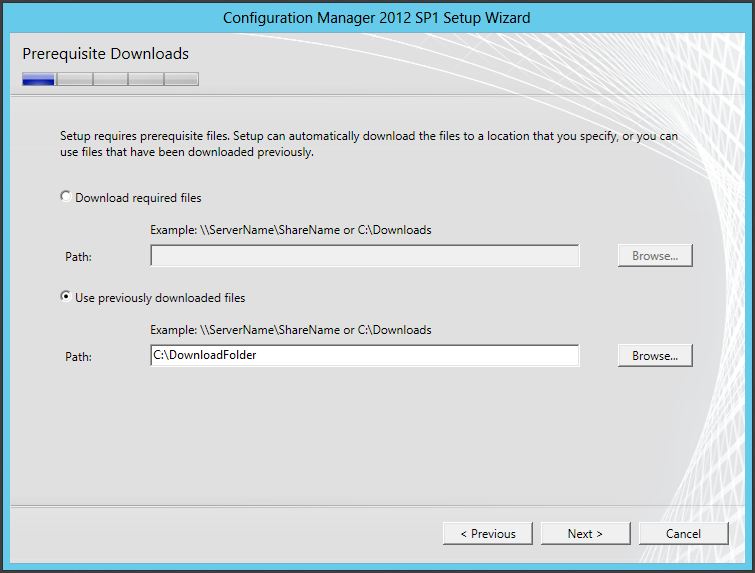Click the Configuration Manager 2012 SP1 title bar
Screen dimensions: 755x573
377,17
